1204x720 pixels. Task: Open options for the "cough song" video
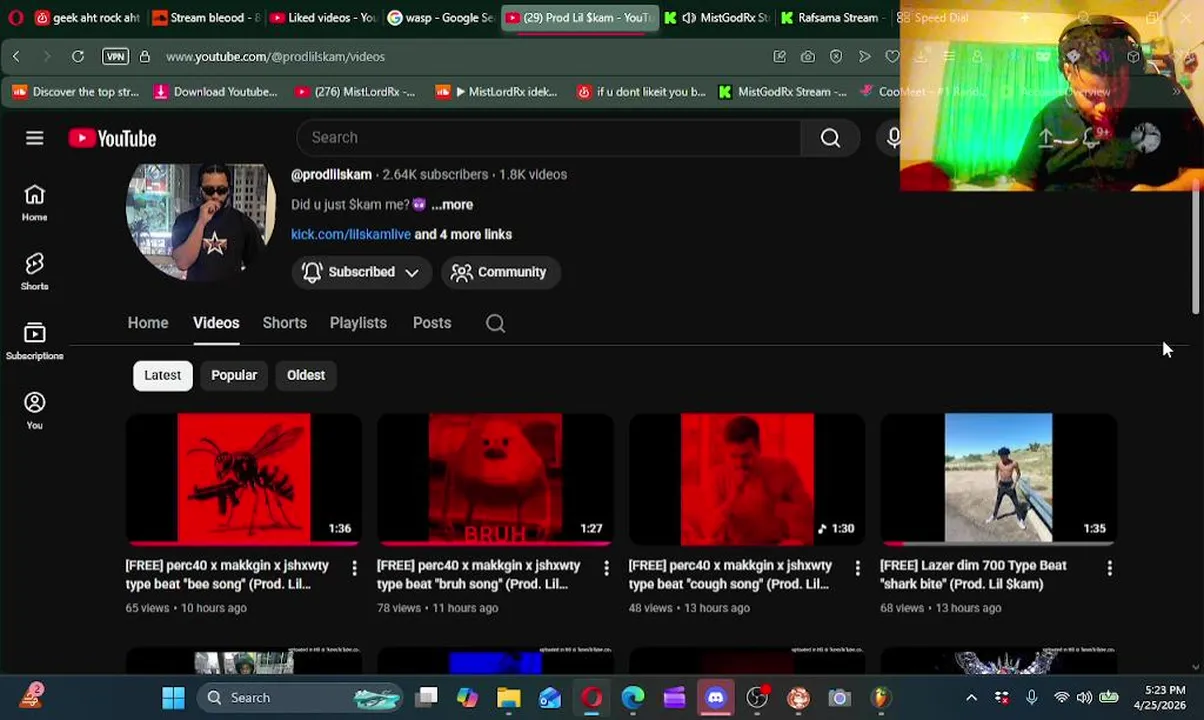[857, 568]
